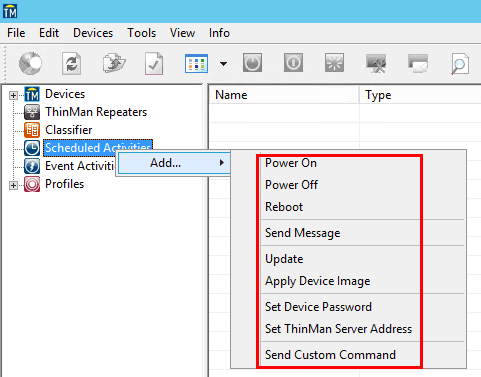Click the colored grid view toolbar icon
Image resolution: width=481 pixels, height=377 pixels.
tap(196, 63)
